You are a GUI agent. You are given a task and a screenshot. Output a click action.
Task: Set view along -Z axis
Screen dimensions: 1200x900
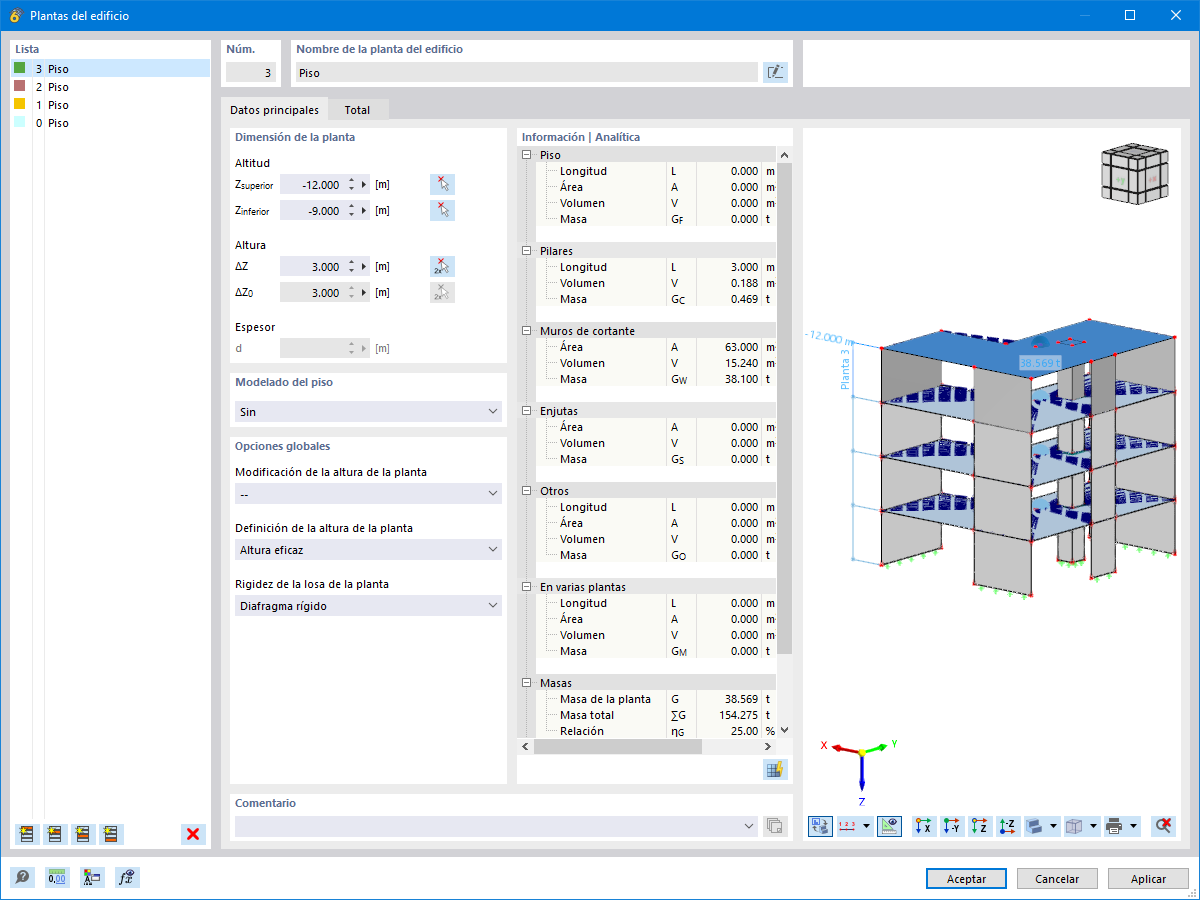1008,826
